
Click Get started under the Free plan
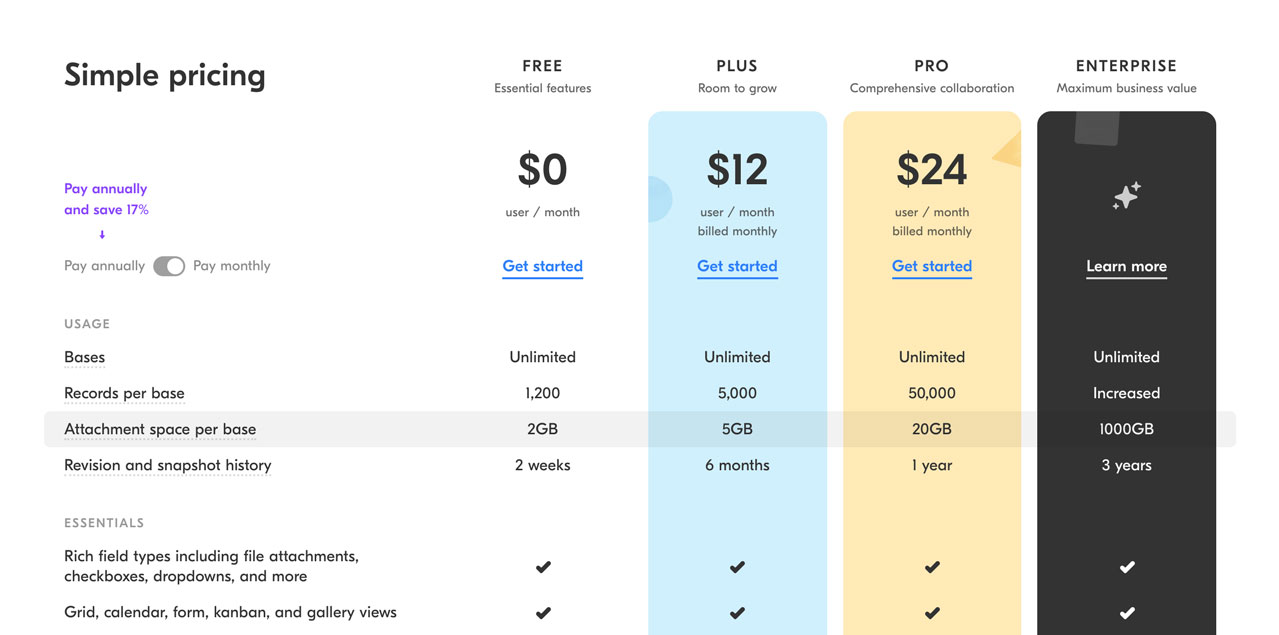[543, 266]
